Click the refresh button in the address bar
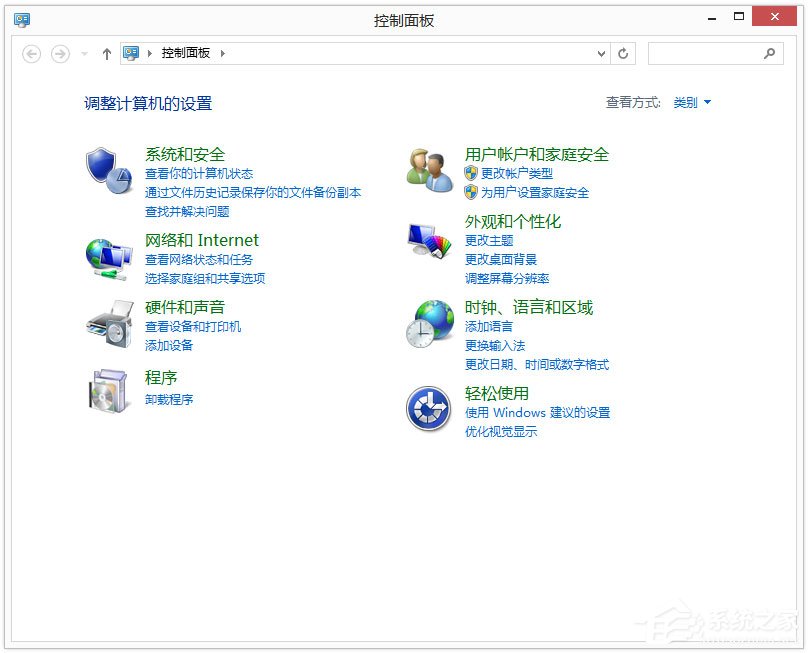This screenshot has width=808, height=653. (624, 54)
